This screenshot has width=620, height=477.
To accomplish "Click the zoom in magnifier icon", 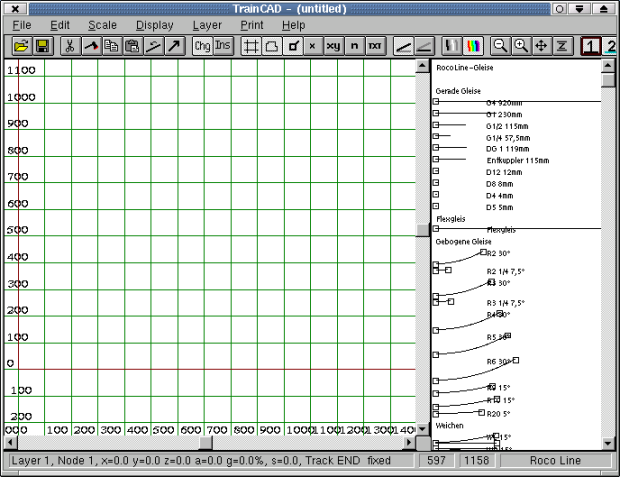I will (x=520, y=46).
